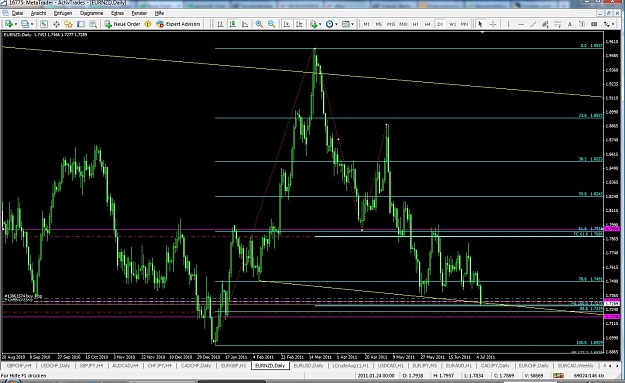The height and width of the screenshot is (383, 625).
Task: Select M5 timeframe
Action: [x=379, y=24]
